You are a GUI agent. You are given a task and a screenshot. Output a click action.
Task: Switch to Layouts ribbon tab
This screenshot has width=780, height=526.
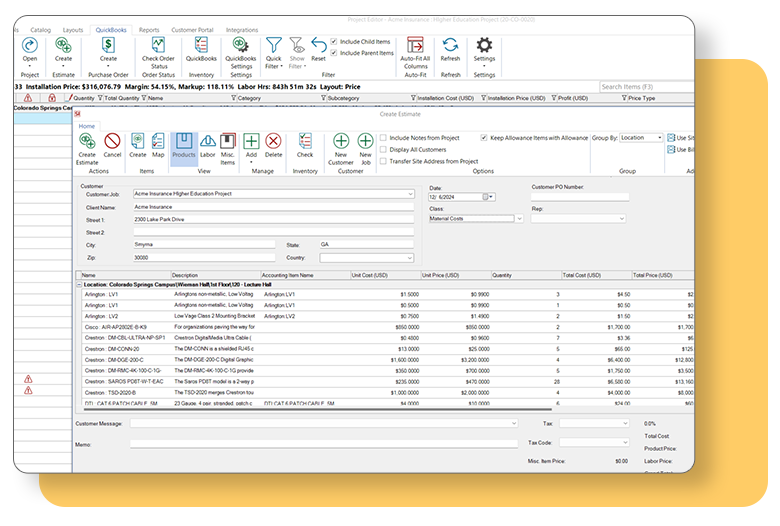[73, 30]
